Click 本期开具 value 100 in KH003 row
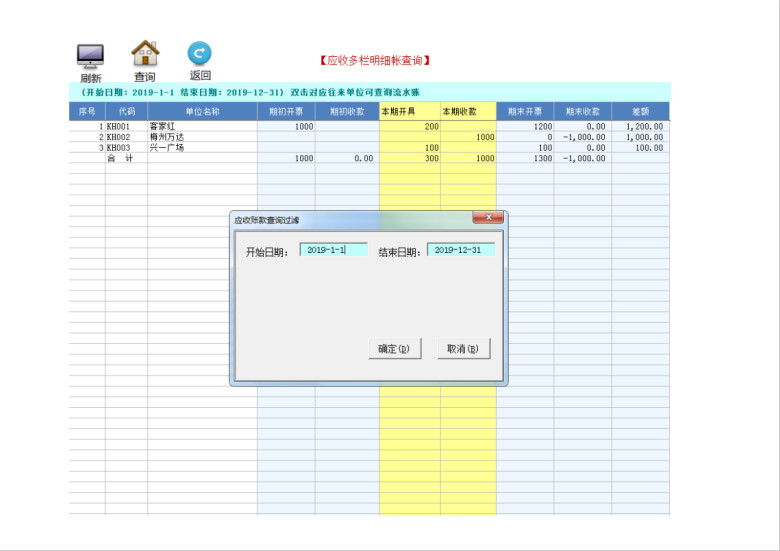780x551 pixels. (x=431, y=148)
